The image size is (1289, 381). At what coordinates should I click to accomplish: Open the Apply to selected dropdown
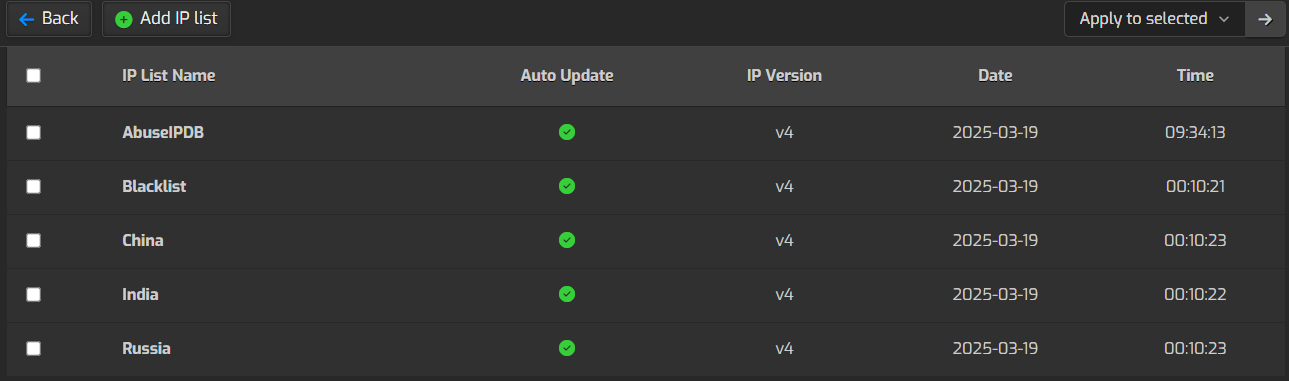1155,19
